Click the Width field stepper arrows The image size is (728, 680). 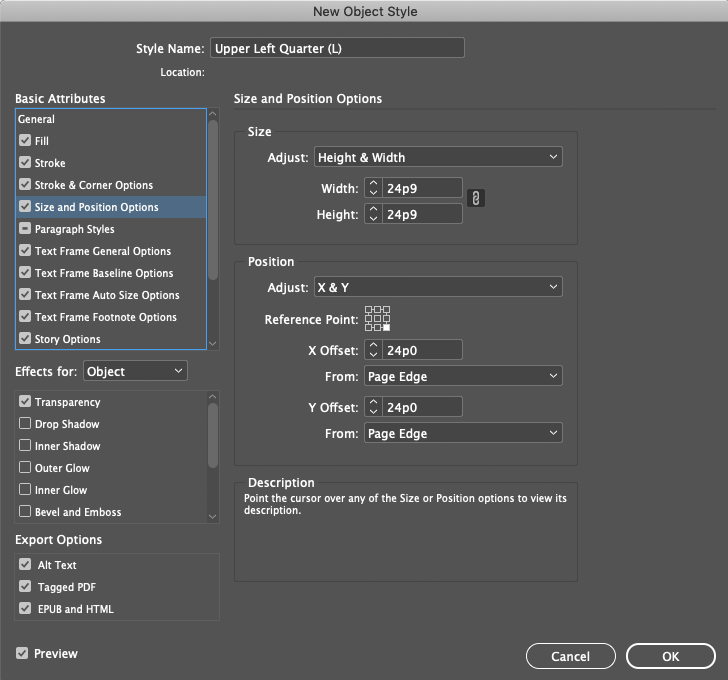tap(373, 188)
